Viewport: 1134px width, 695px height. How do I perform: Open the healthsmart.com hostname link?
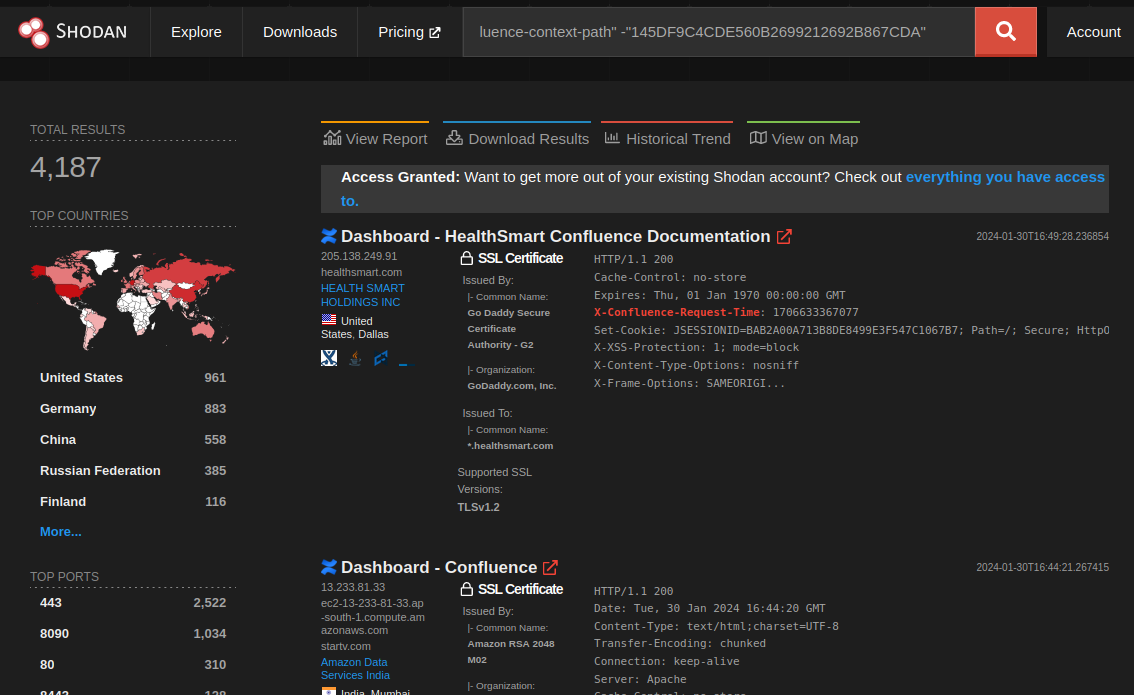361,271
